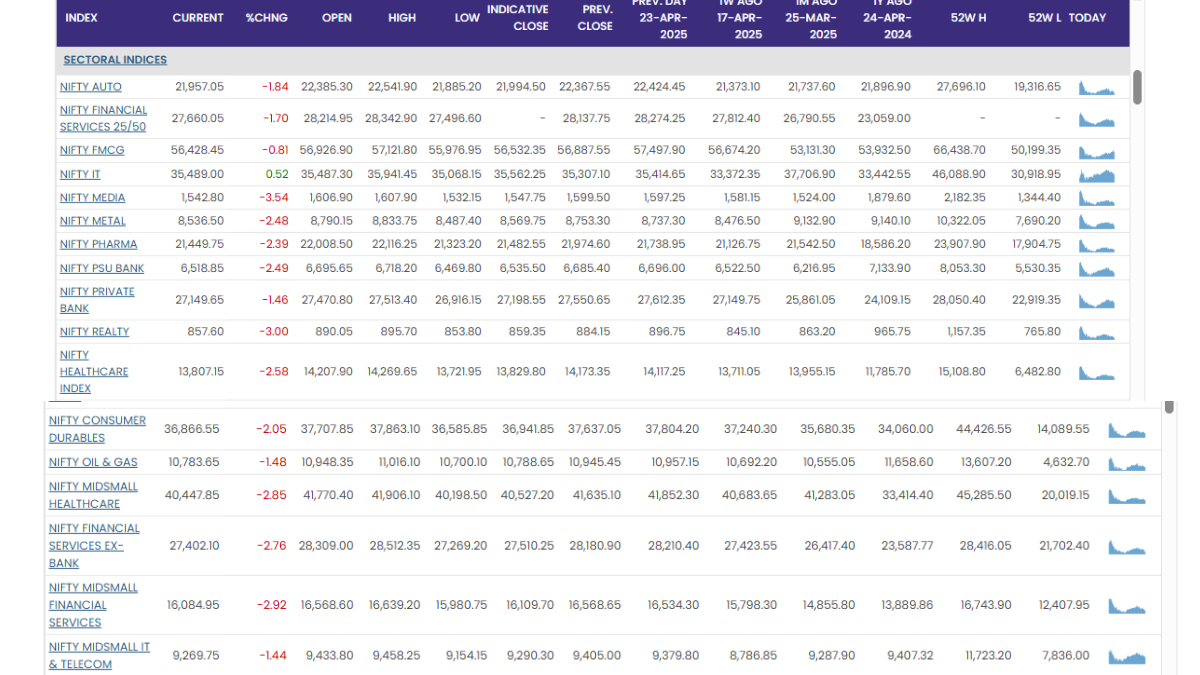Open today's sparkline for NIFTY PRIVATE BANK
Viewport: 1200px width, 675px height.
pos(1097,300)
